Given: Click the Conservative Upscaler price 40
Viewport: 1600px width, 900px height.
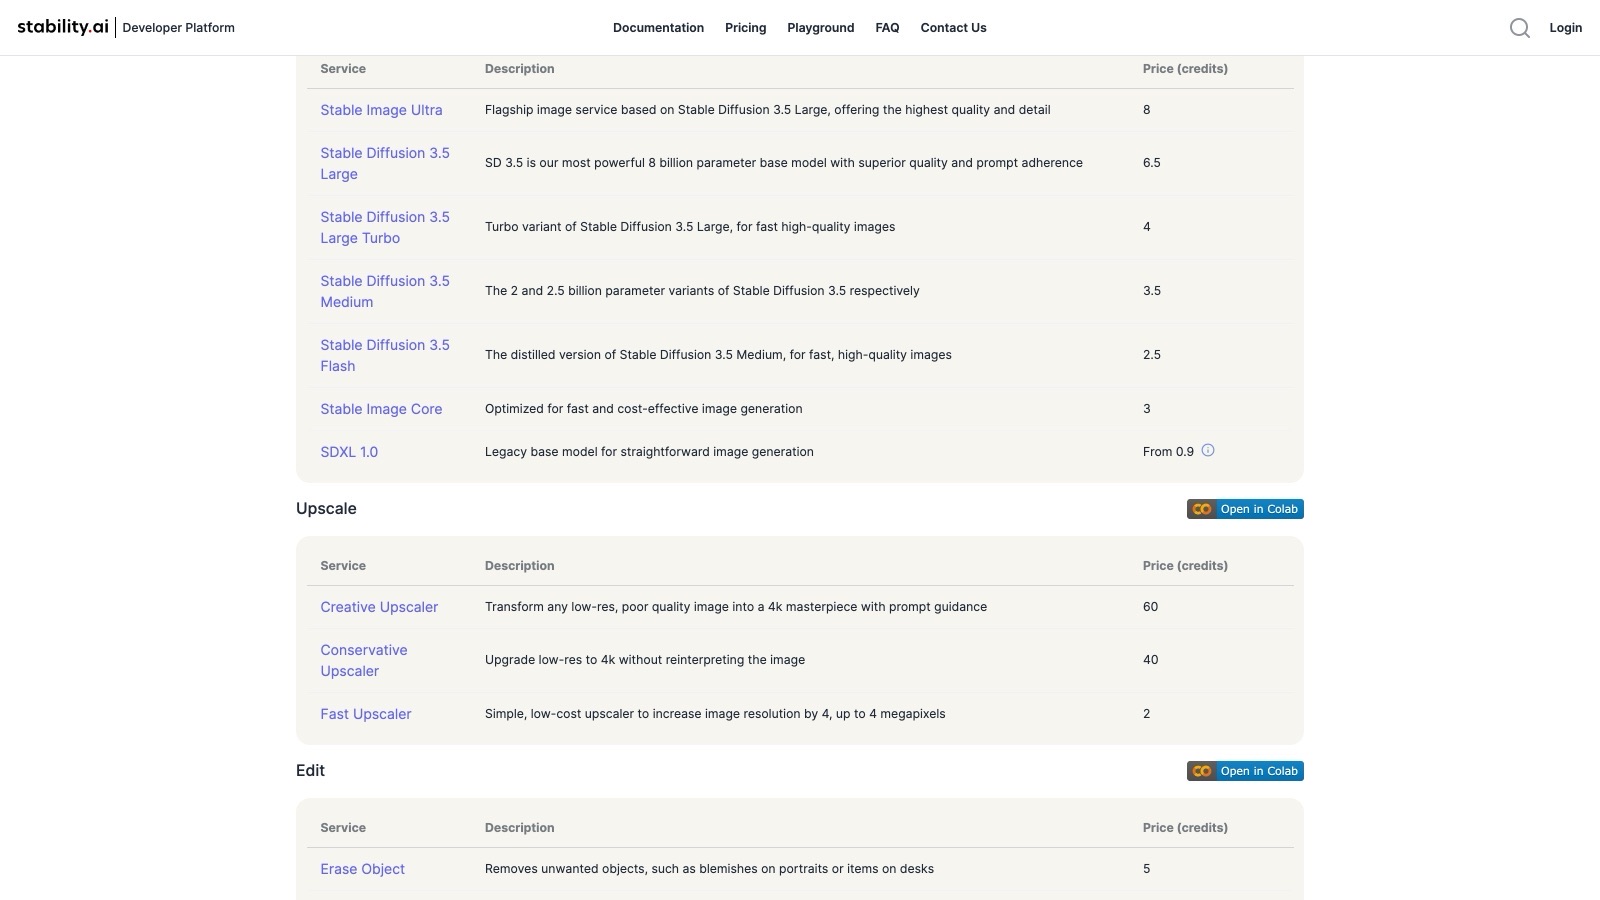Looking at the screenshot, I should (1150, 660).
